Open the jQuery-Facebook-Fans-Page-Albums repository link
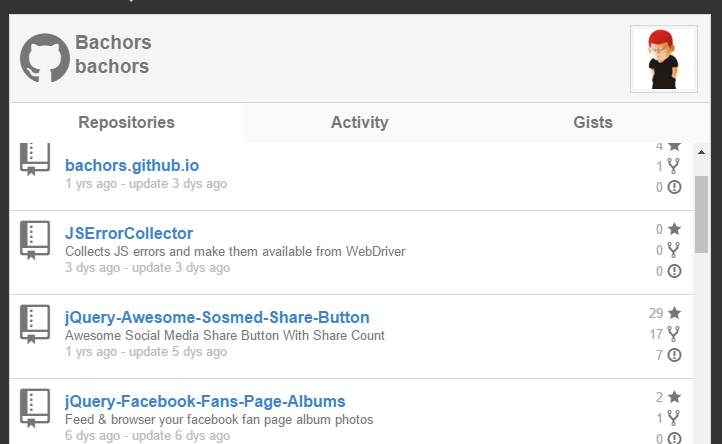Image resolution: width=722 pixels, height=444 pixels. pos(205,401)
